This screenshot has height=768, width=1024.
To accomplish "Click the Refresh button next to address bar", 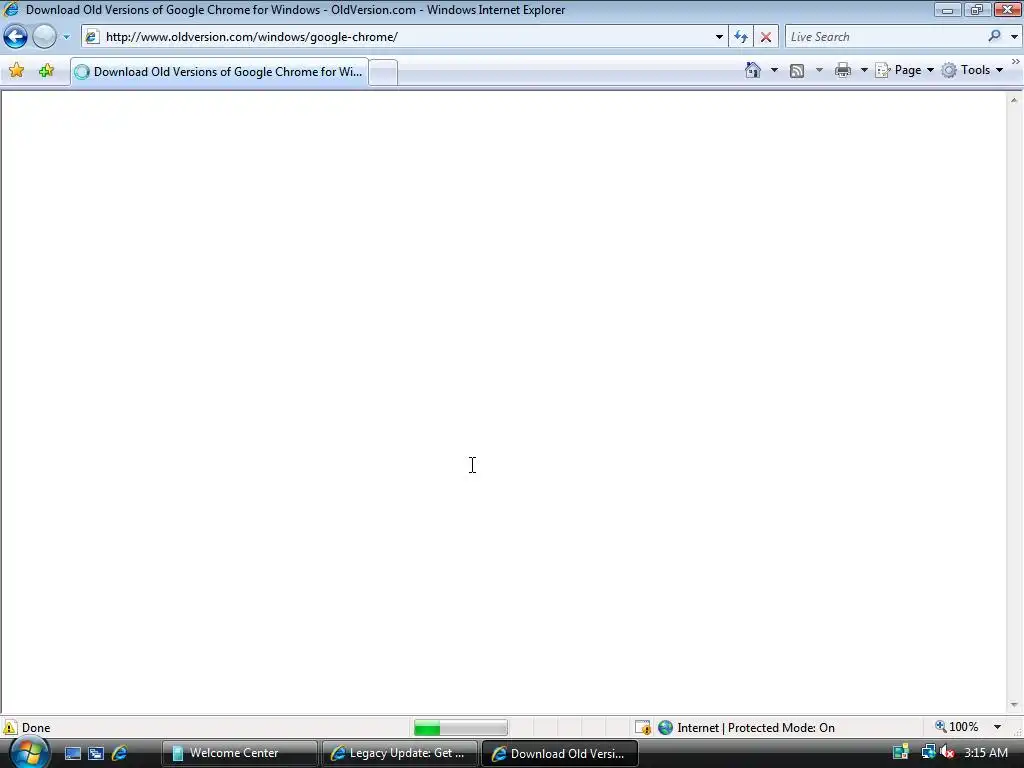I will click(741, 37).
